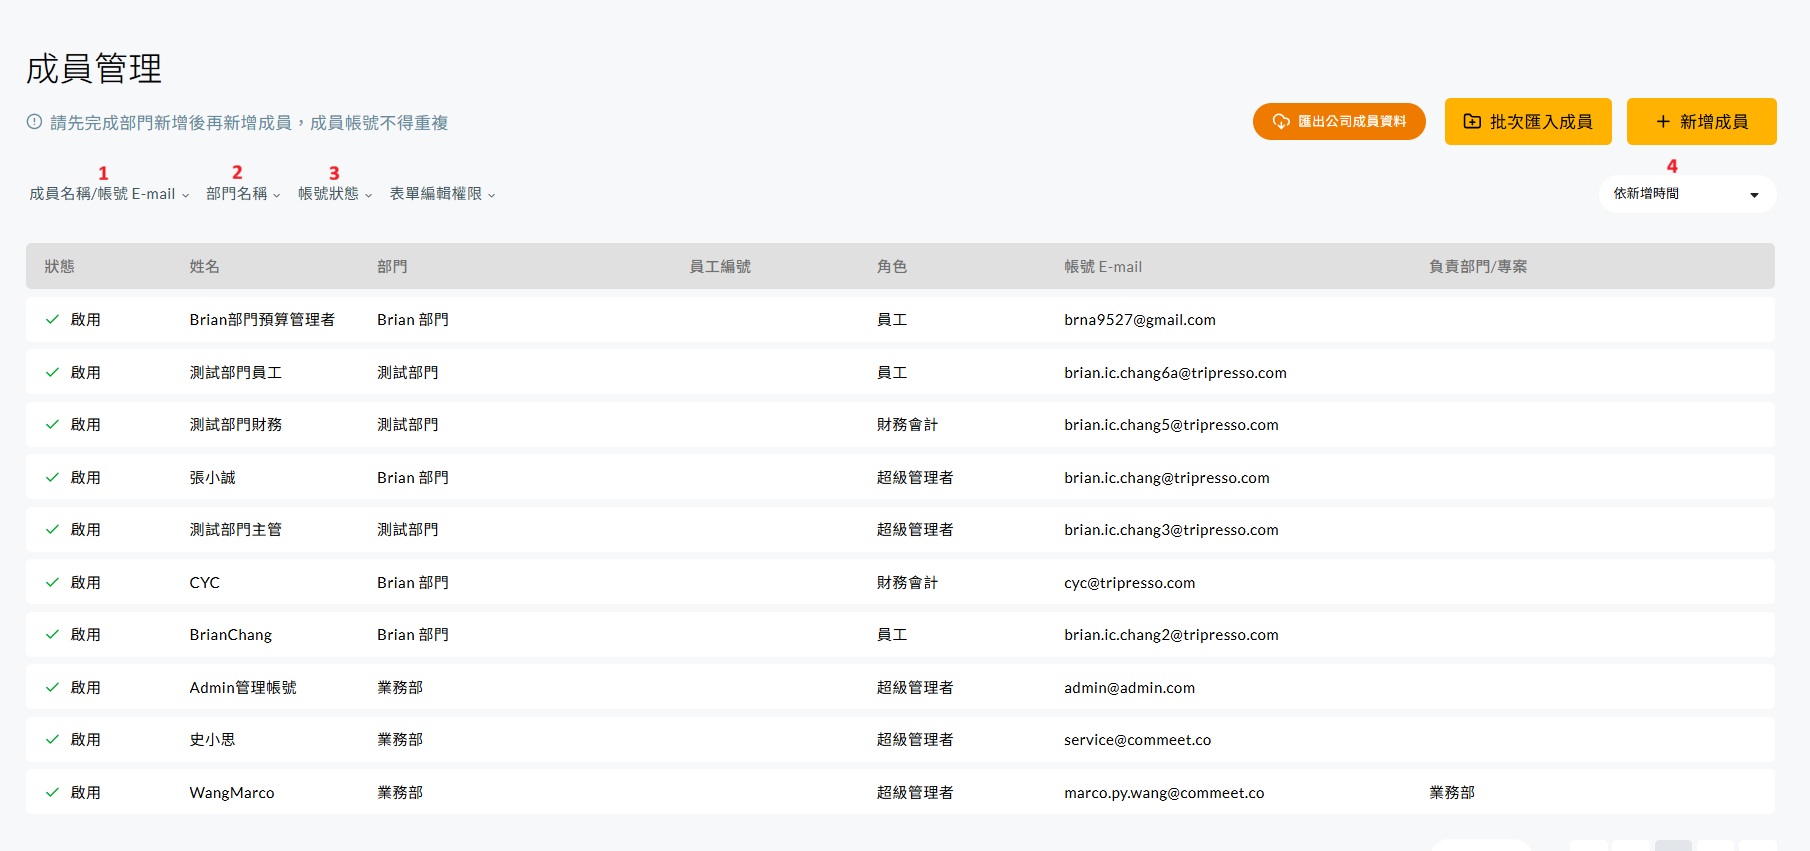Click the green checkmark in the 張小誠 row
1810x851 pixels.
[52, 478]
